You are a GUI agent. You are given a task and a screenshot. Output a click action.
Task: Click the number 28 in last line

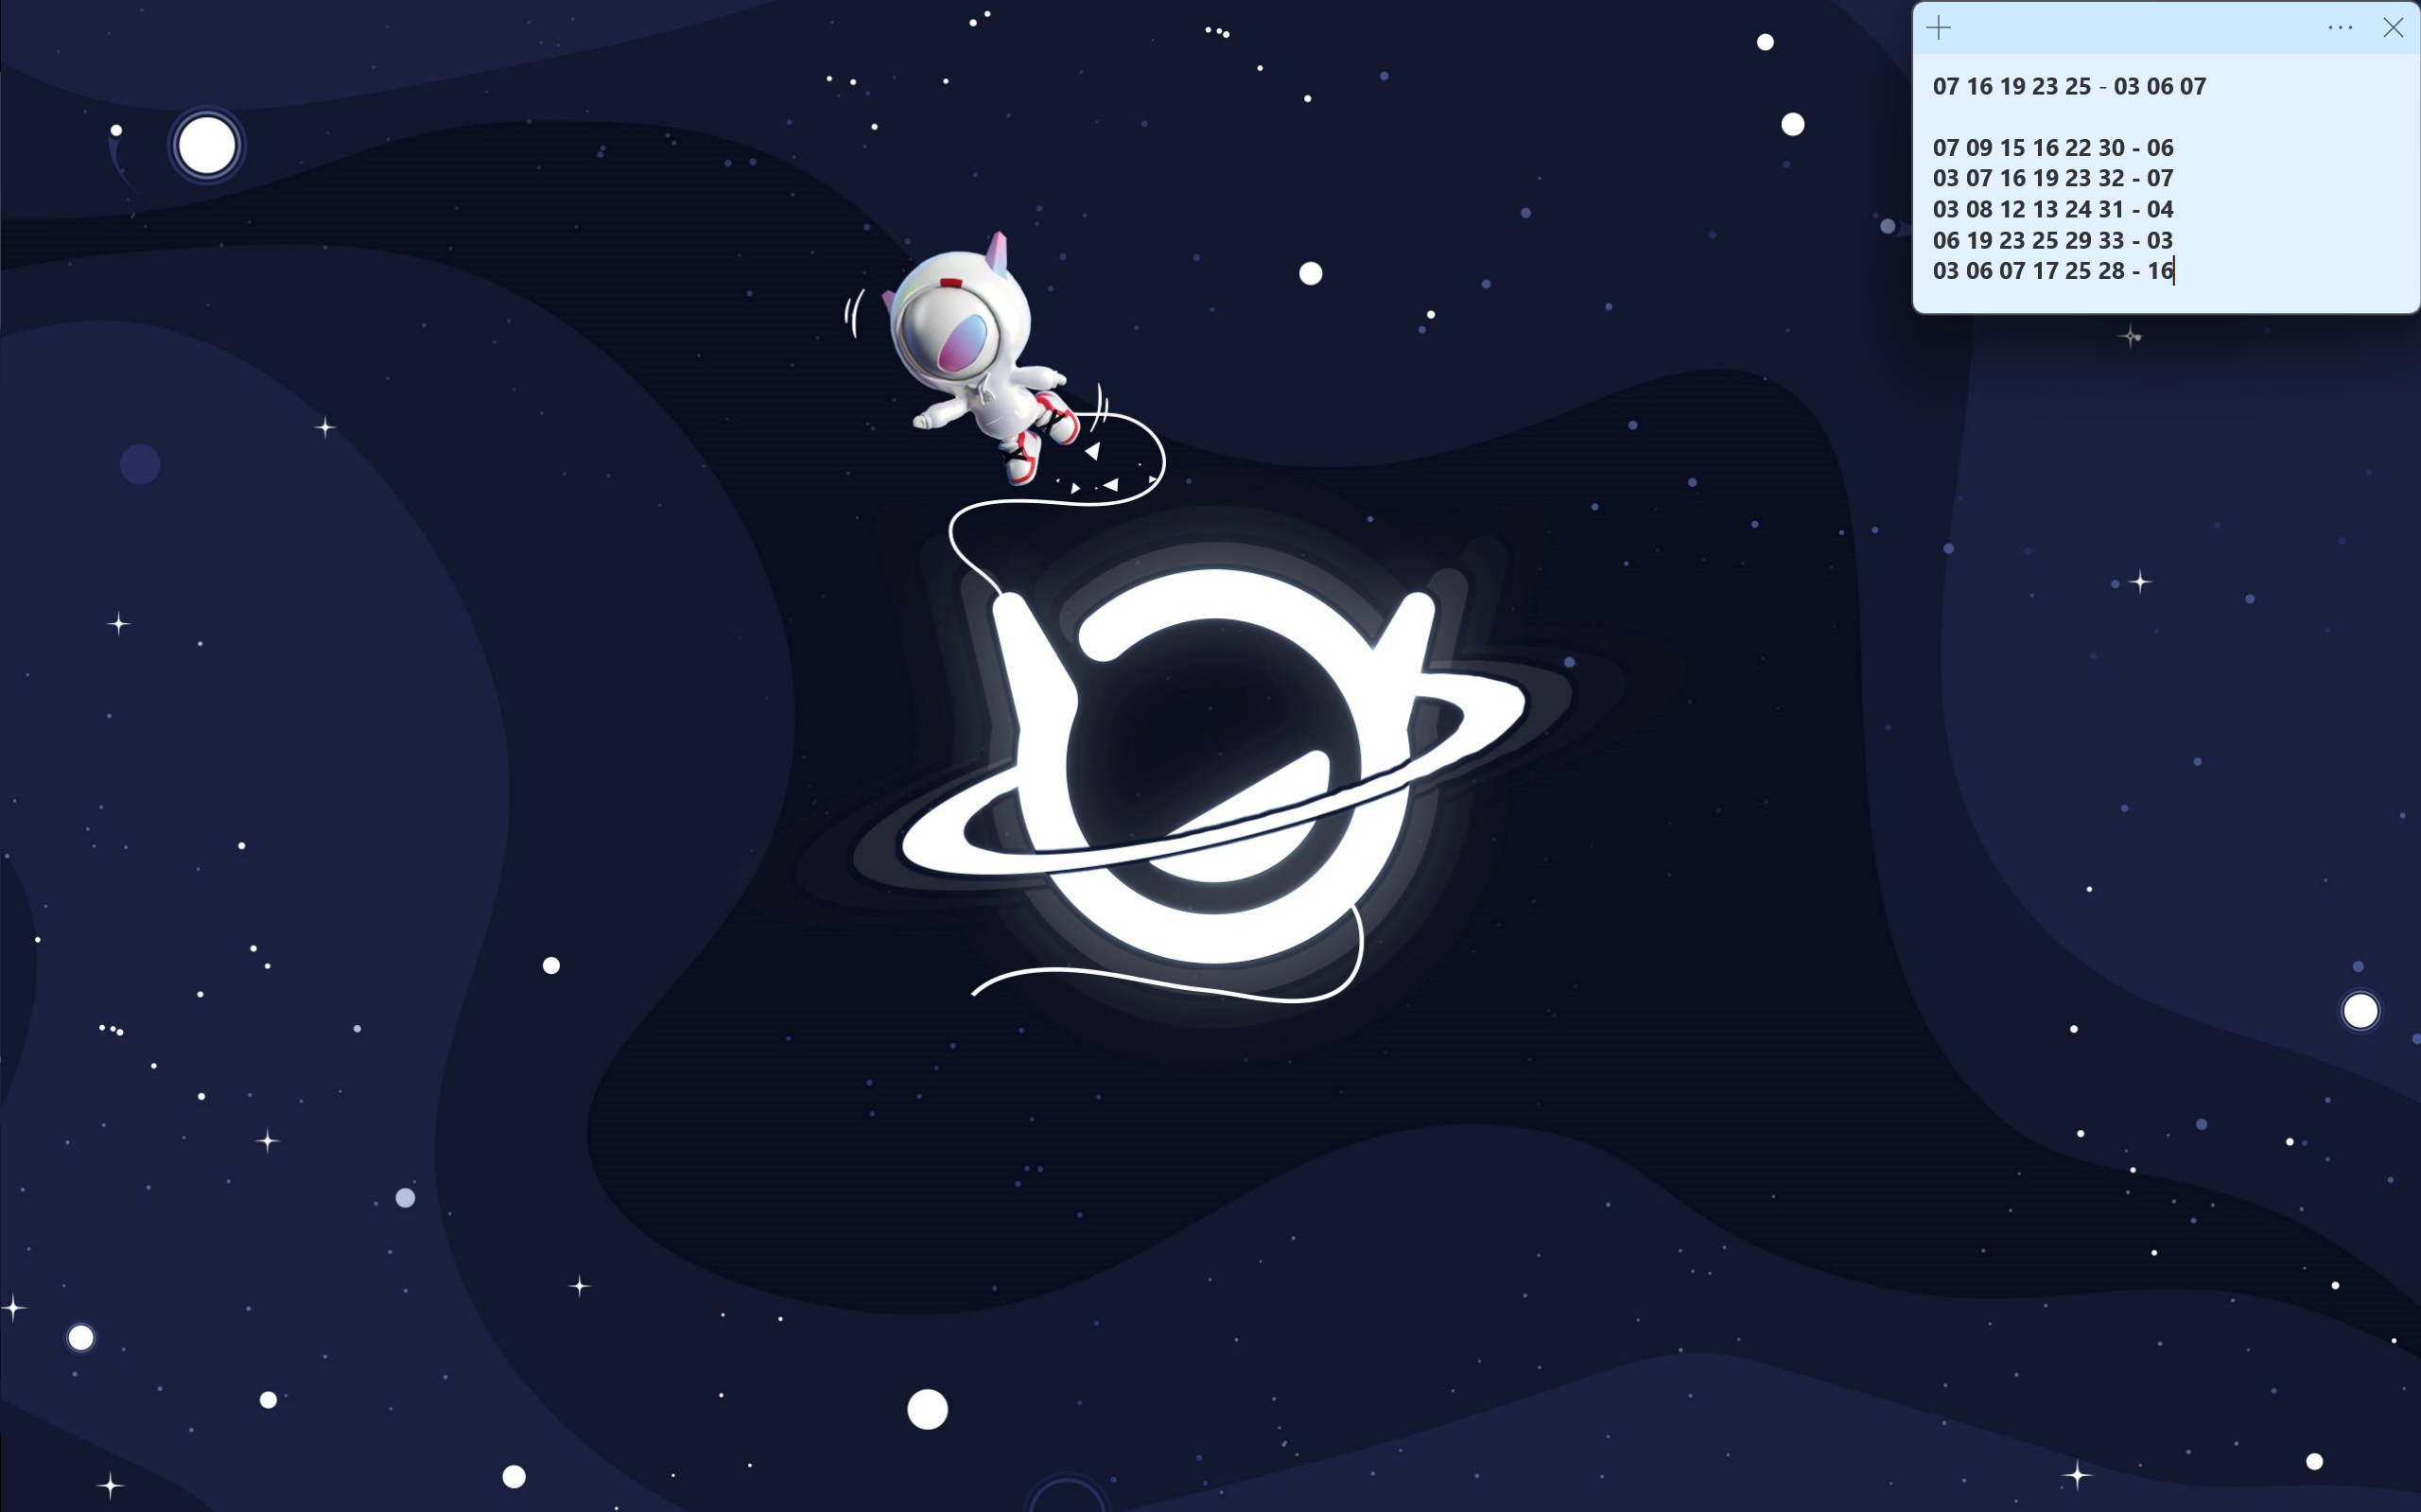pyautogui.click(x=2111, y=271)
